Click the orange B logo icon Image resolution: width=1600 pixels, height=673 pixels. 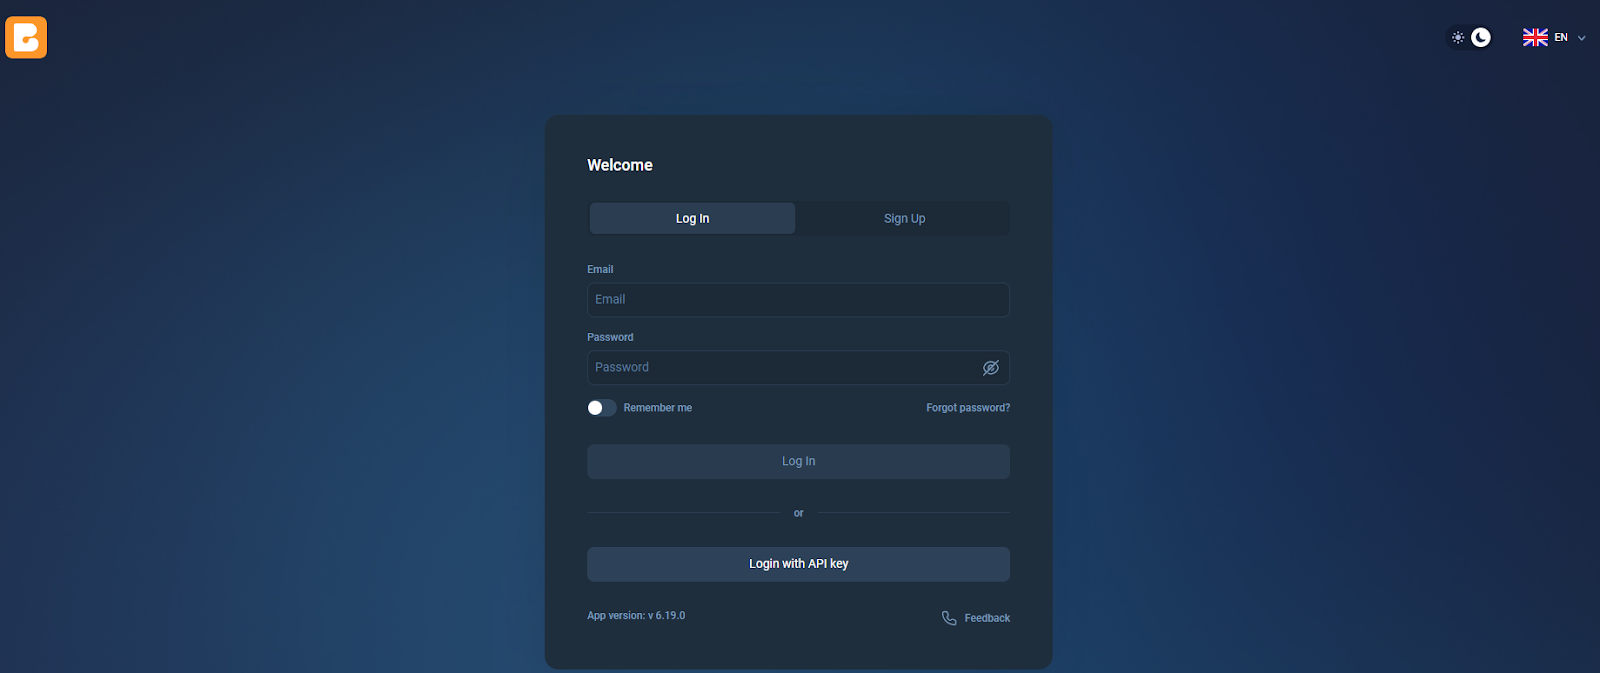coord(26,38)
